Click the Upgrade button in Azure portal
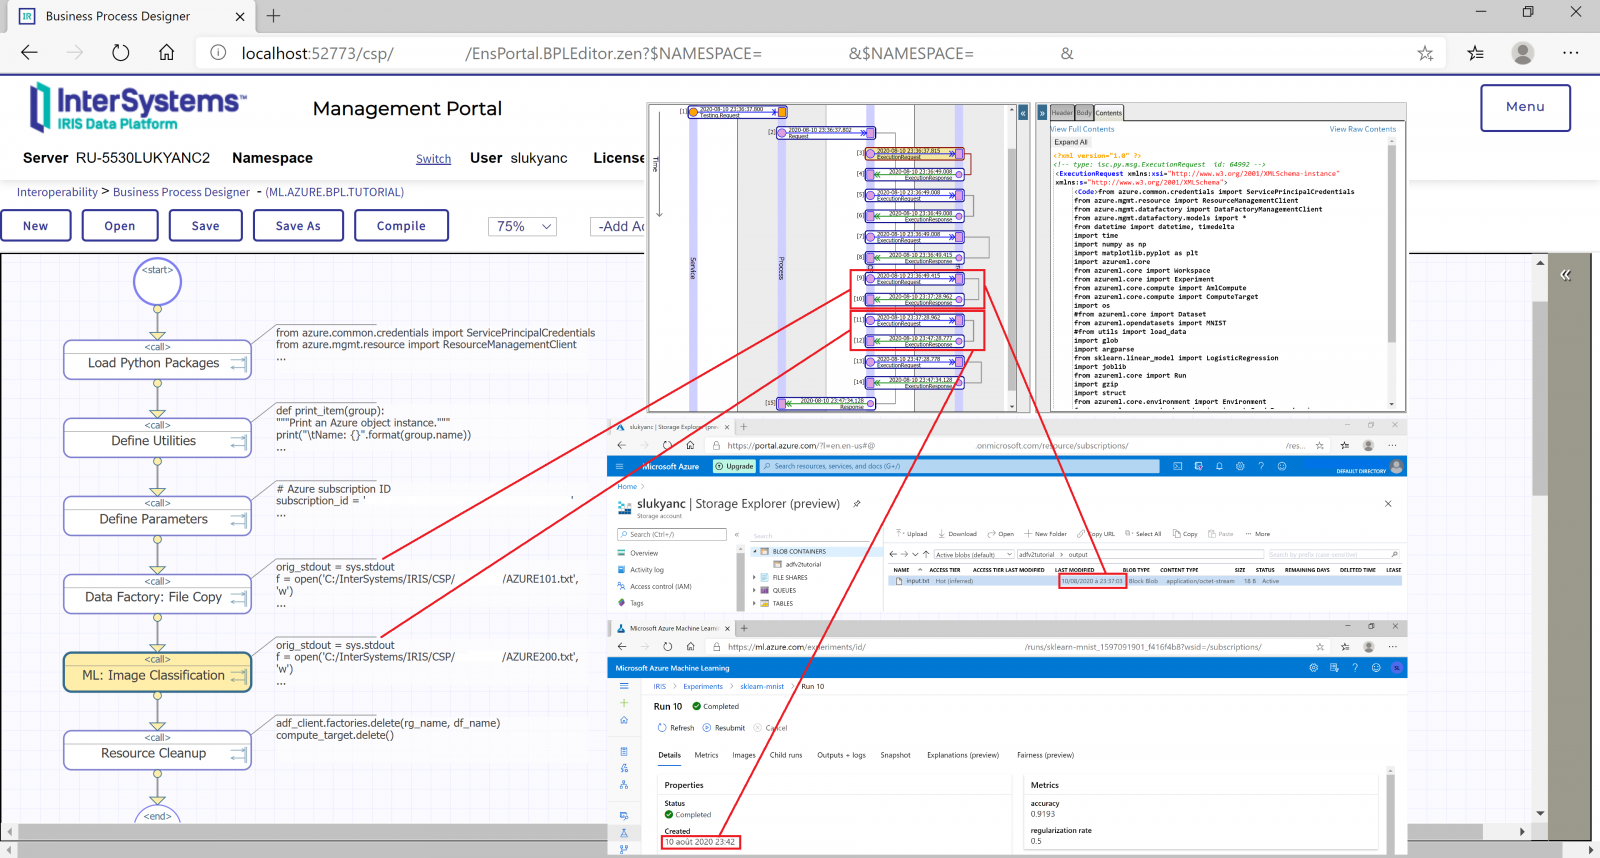 pos(734,466)
